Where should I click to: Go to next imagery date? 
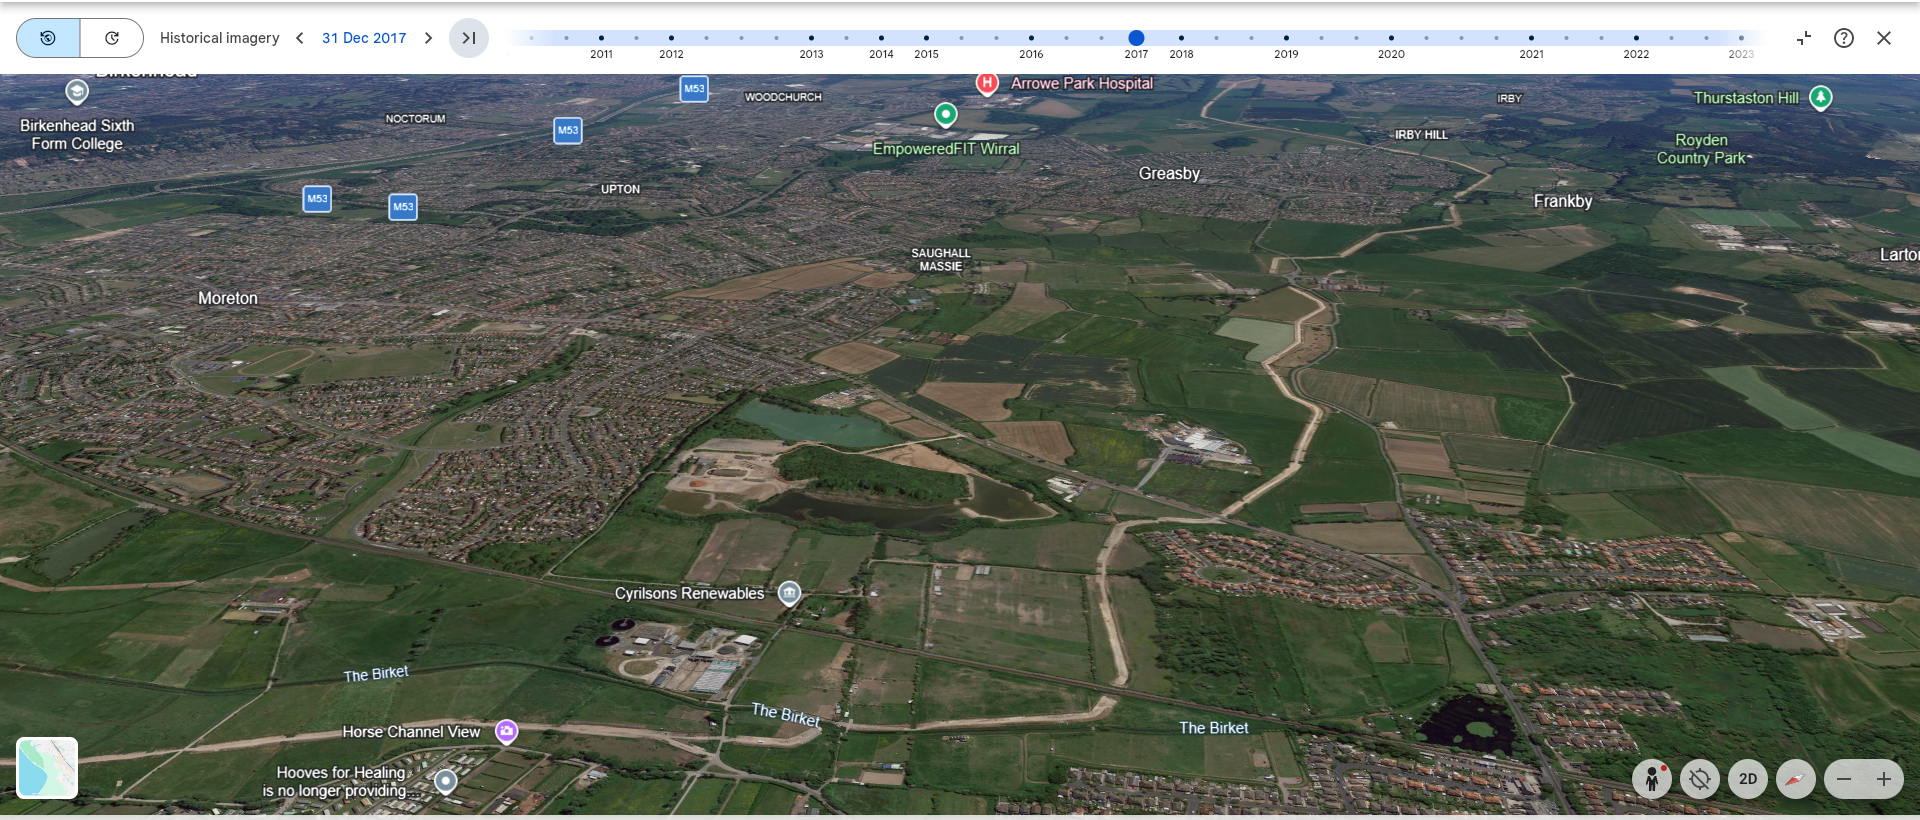[428, 38]
